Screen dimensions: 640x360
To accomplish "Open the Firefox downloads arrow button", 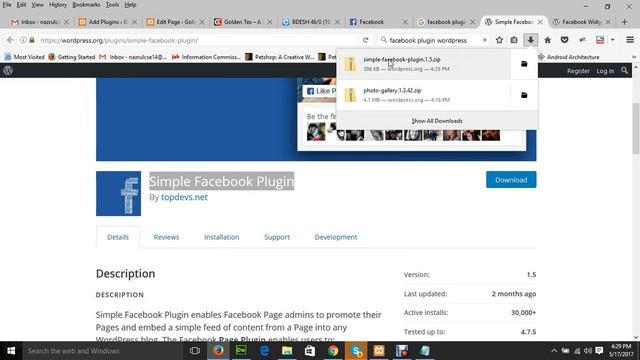I will pos(531,40).
